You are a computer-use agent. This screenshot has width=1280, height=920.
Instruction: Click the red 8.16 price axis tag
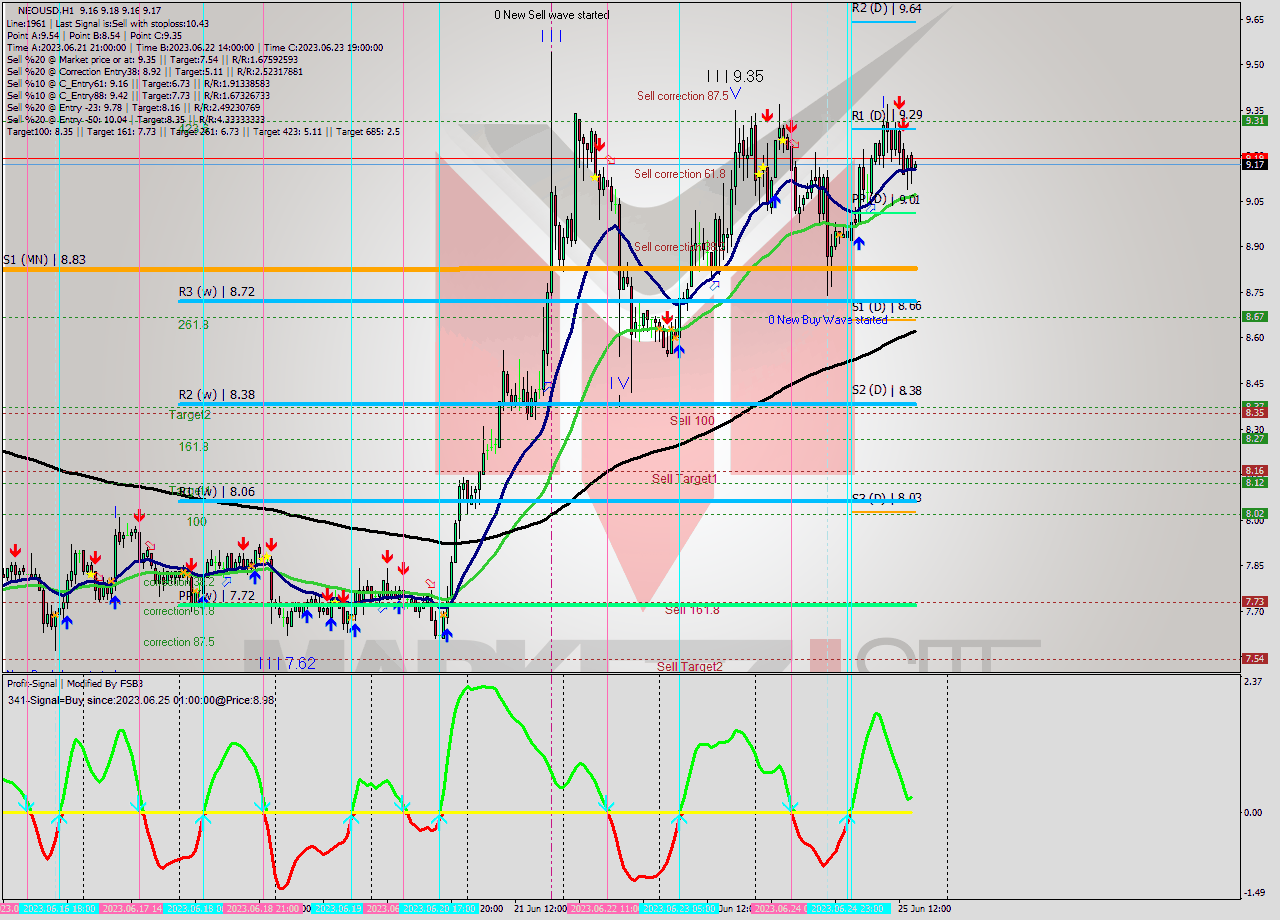coord(1254,470)
